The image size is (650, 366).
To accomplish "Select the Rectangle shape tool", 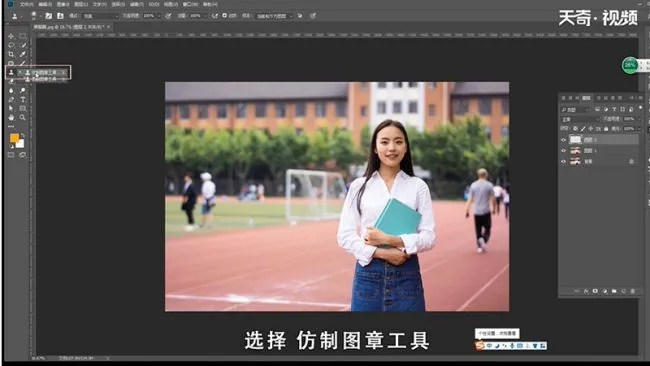I will (22, 108).
